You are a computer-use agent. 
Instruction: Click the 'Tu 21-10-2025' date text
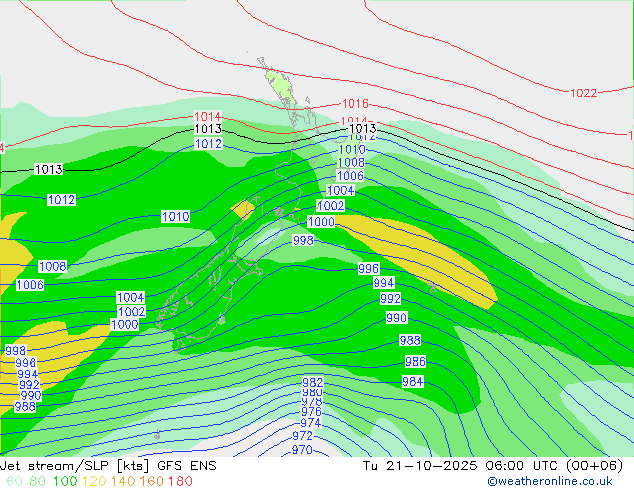pos(420,466)
